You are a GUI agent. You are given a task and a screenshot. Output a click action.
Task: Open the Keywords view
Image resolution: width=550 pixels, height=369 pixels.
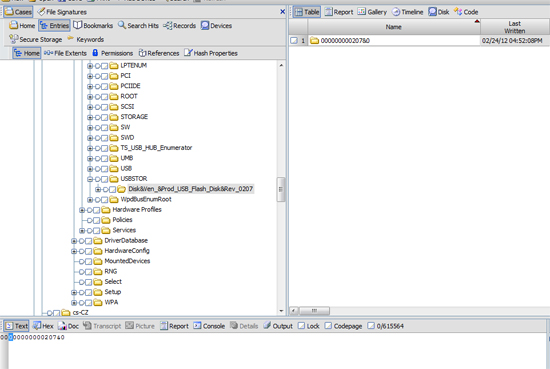[86, 39]
